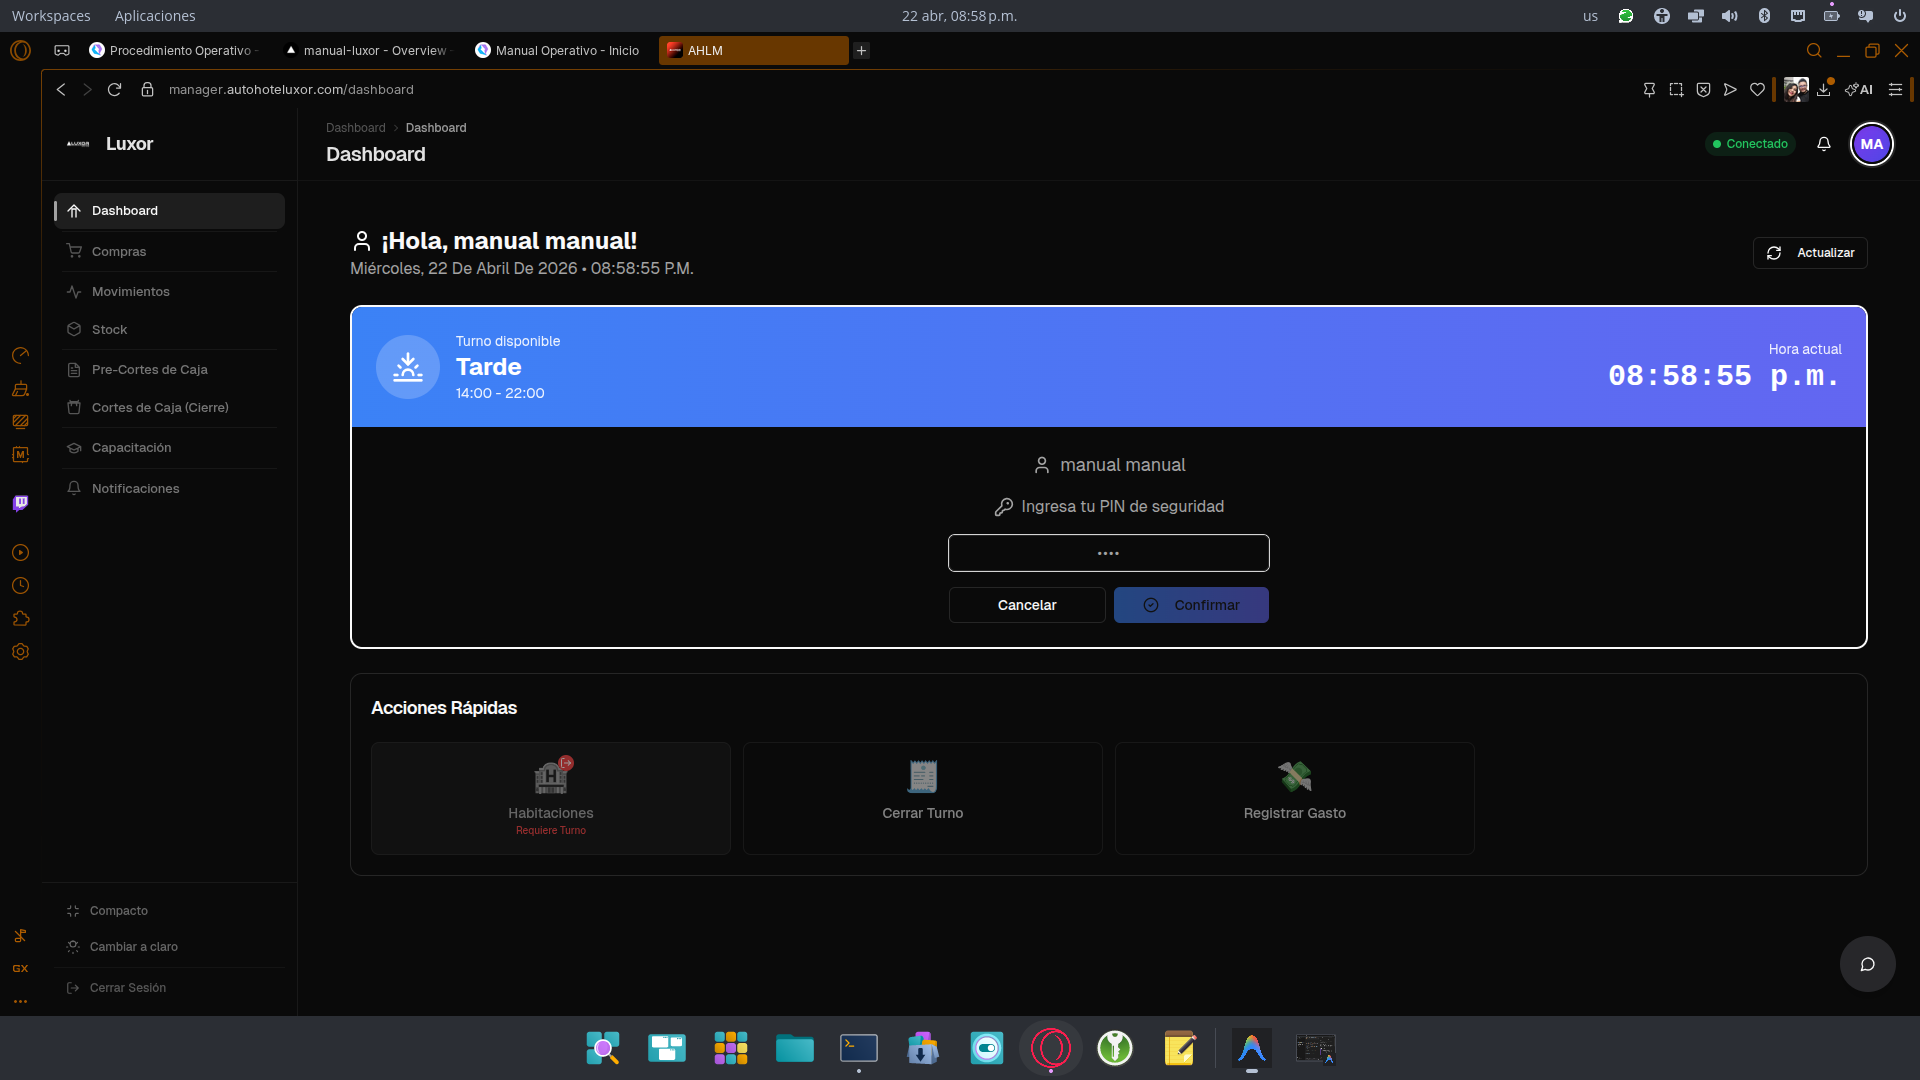The image size is (1920, 1080).
Task: Open Cortes de Caja (Cierre)
Action: tap(169, 408)
